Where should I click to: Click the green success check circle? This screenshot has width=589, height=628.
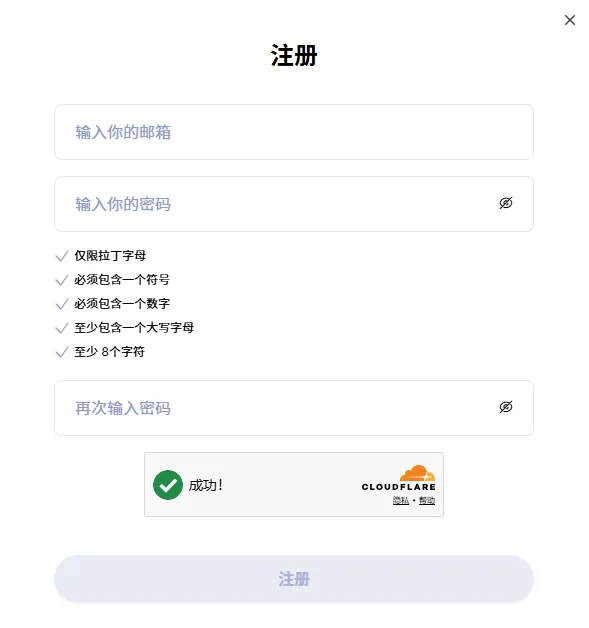(x=168, y=485)
